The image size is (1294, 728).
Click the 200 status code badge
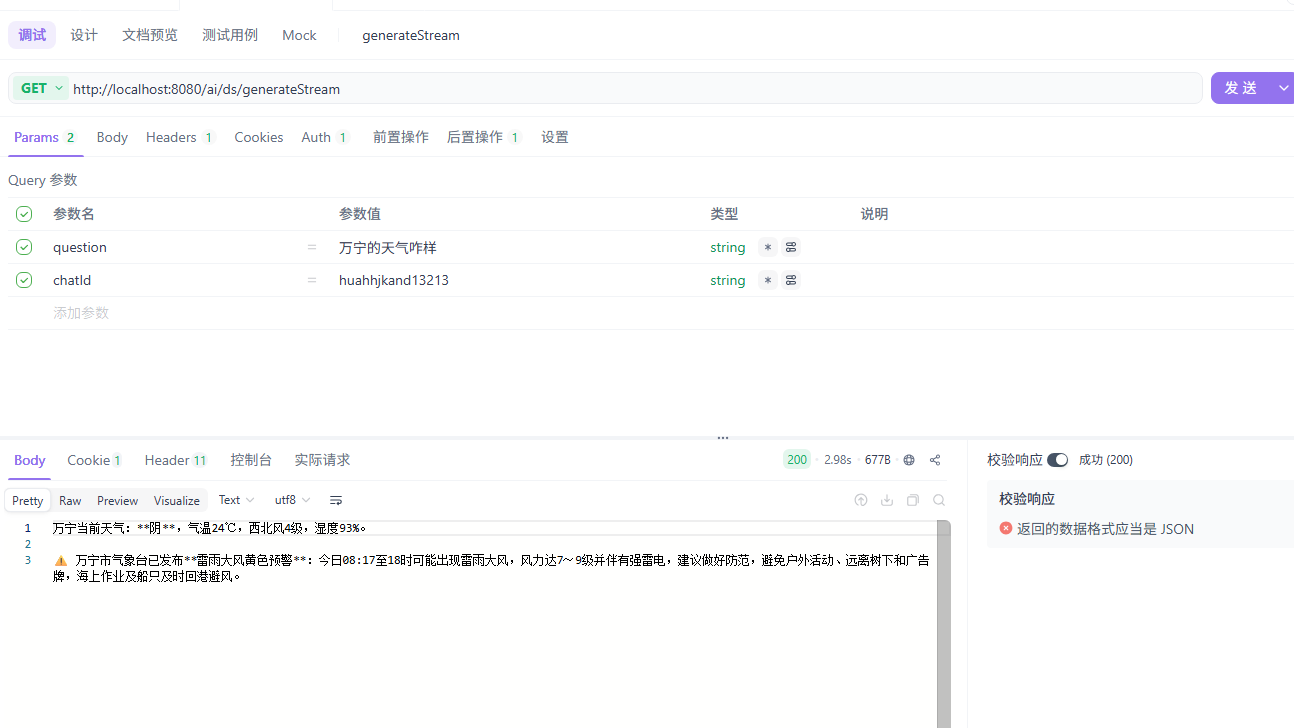point(797,460)
